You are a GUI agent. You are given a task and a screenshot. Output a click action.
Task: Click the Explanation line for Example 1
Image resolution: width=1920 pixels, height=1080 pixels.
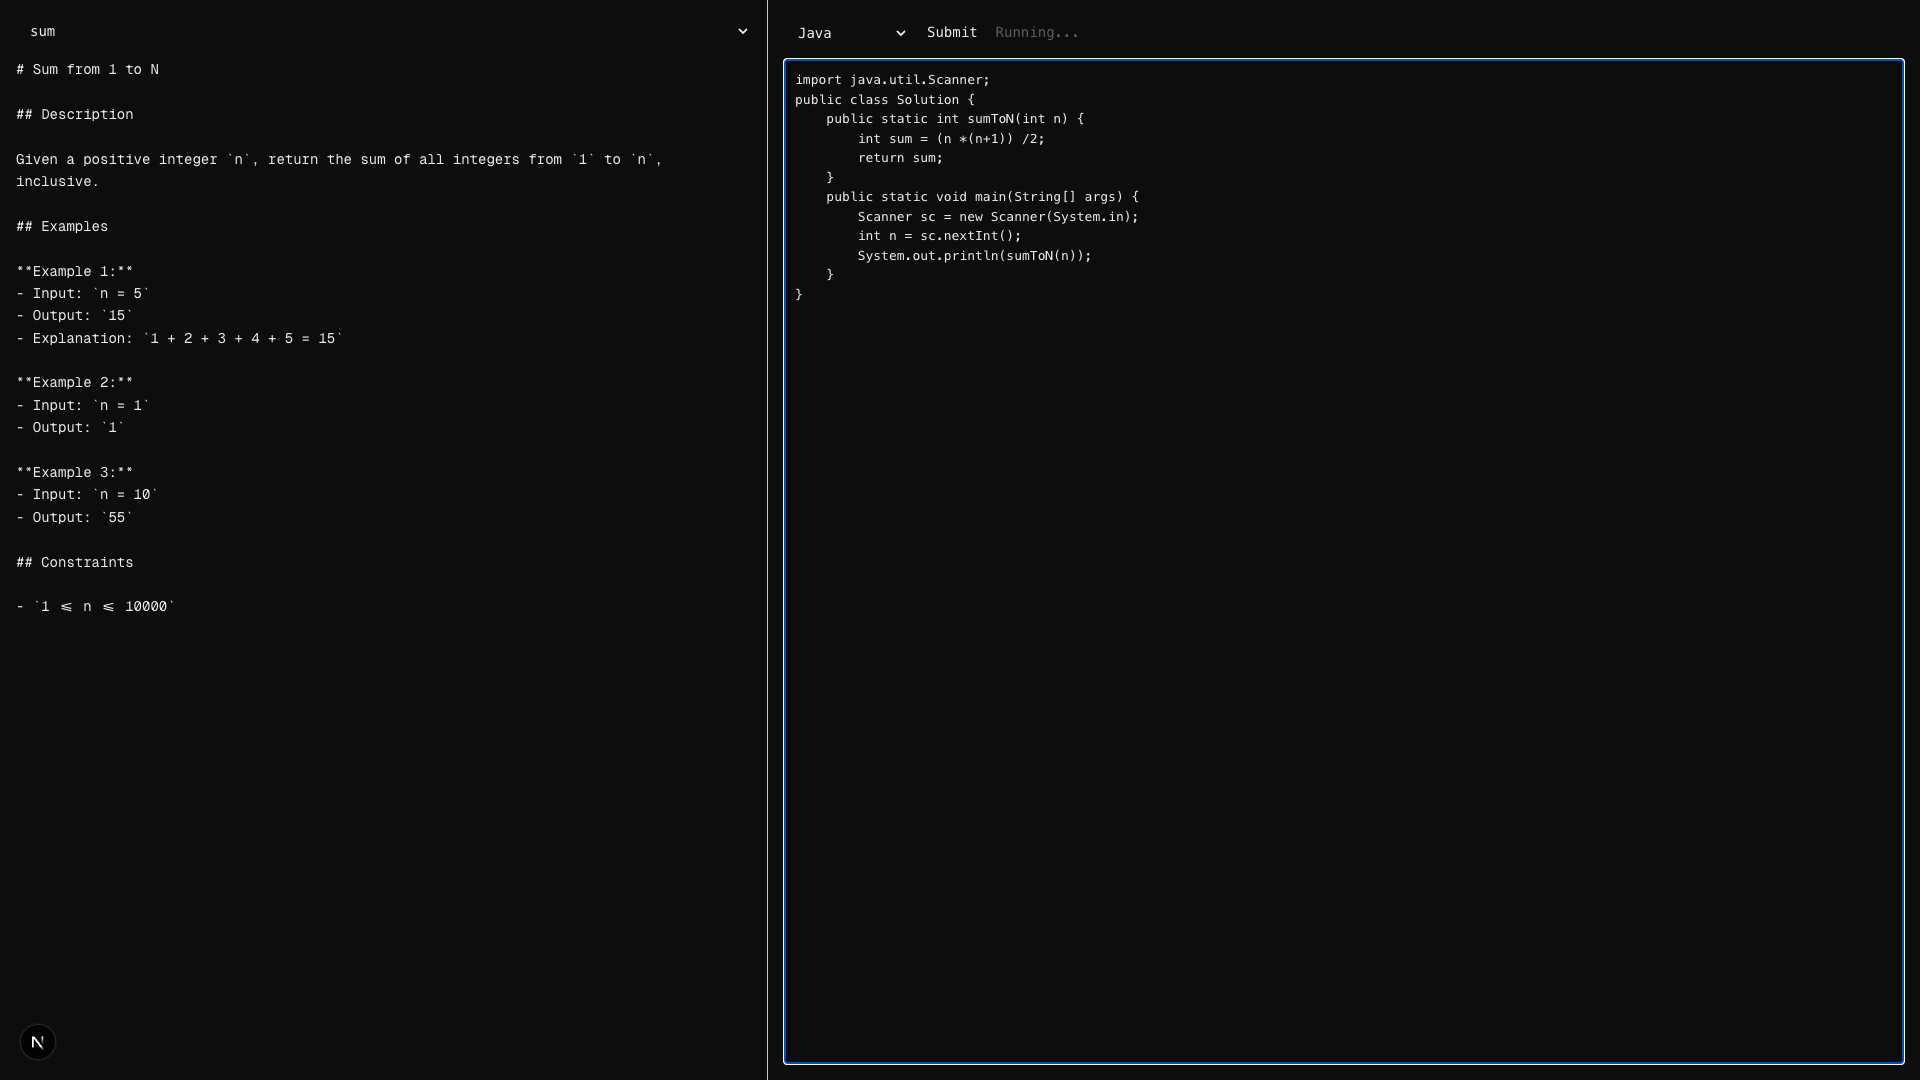point(180,339)
